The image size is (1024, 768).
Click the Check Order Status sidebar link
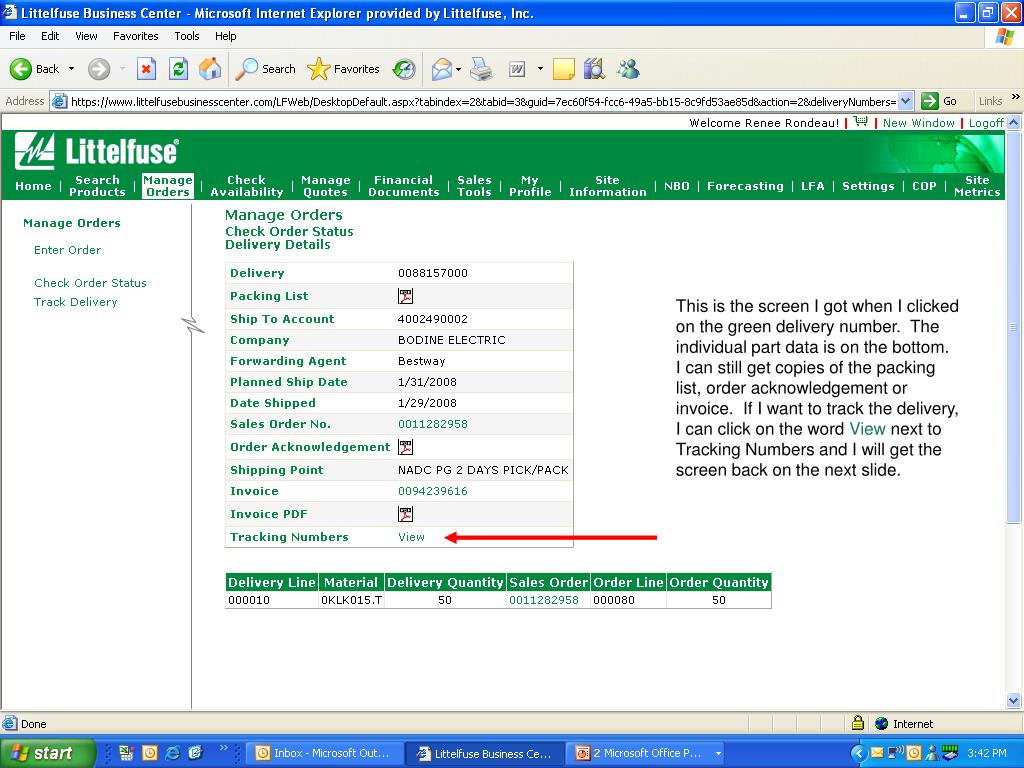pos(90,283)
